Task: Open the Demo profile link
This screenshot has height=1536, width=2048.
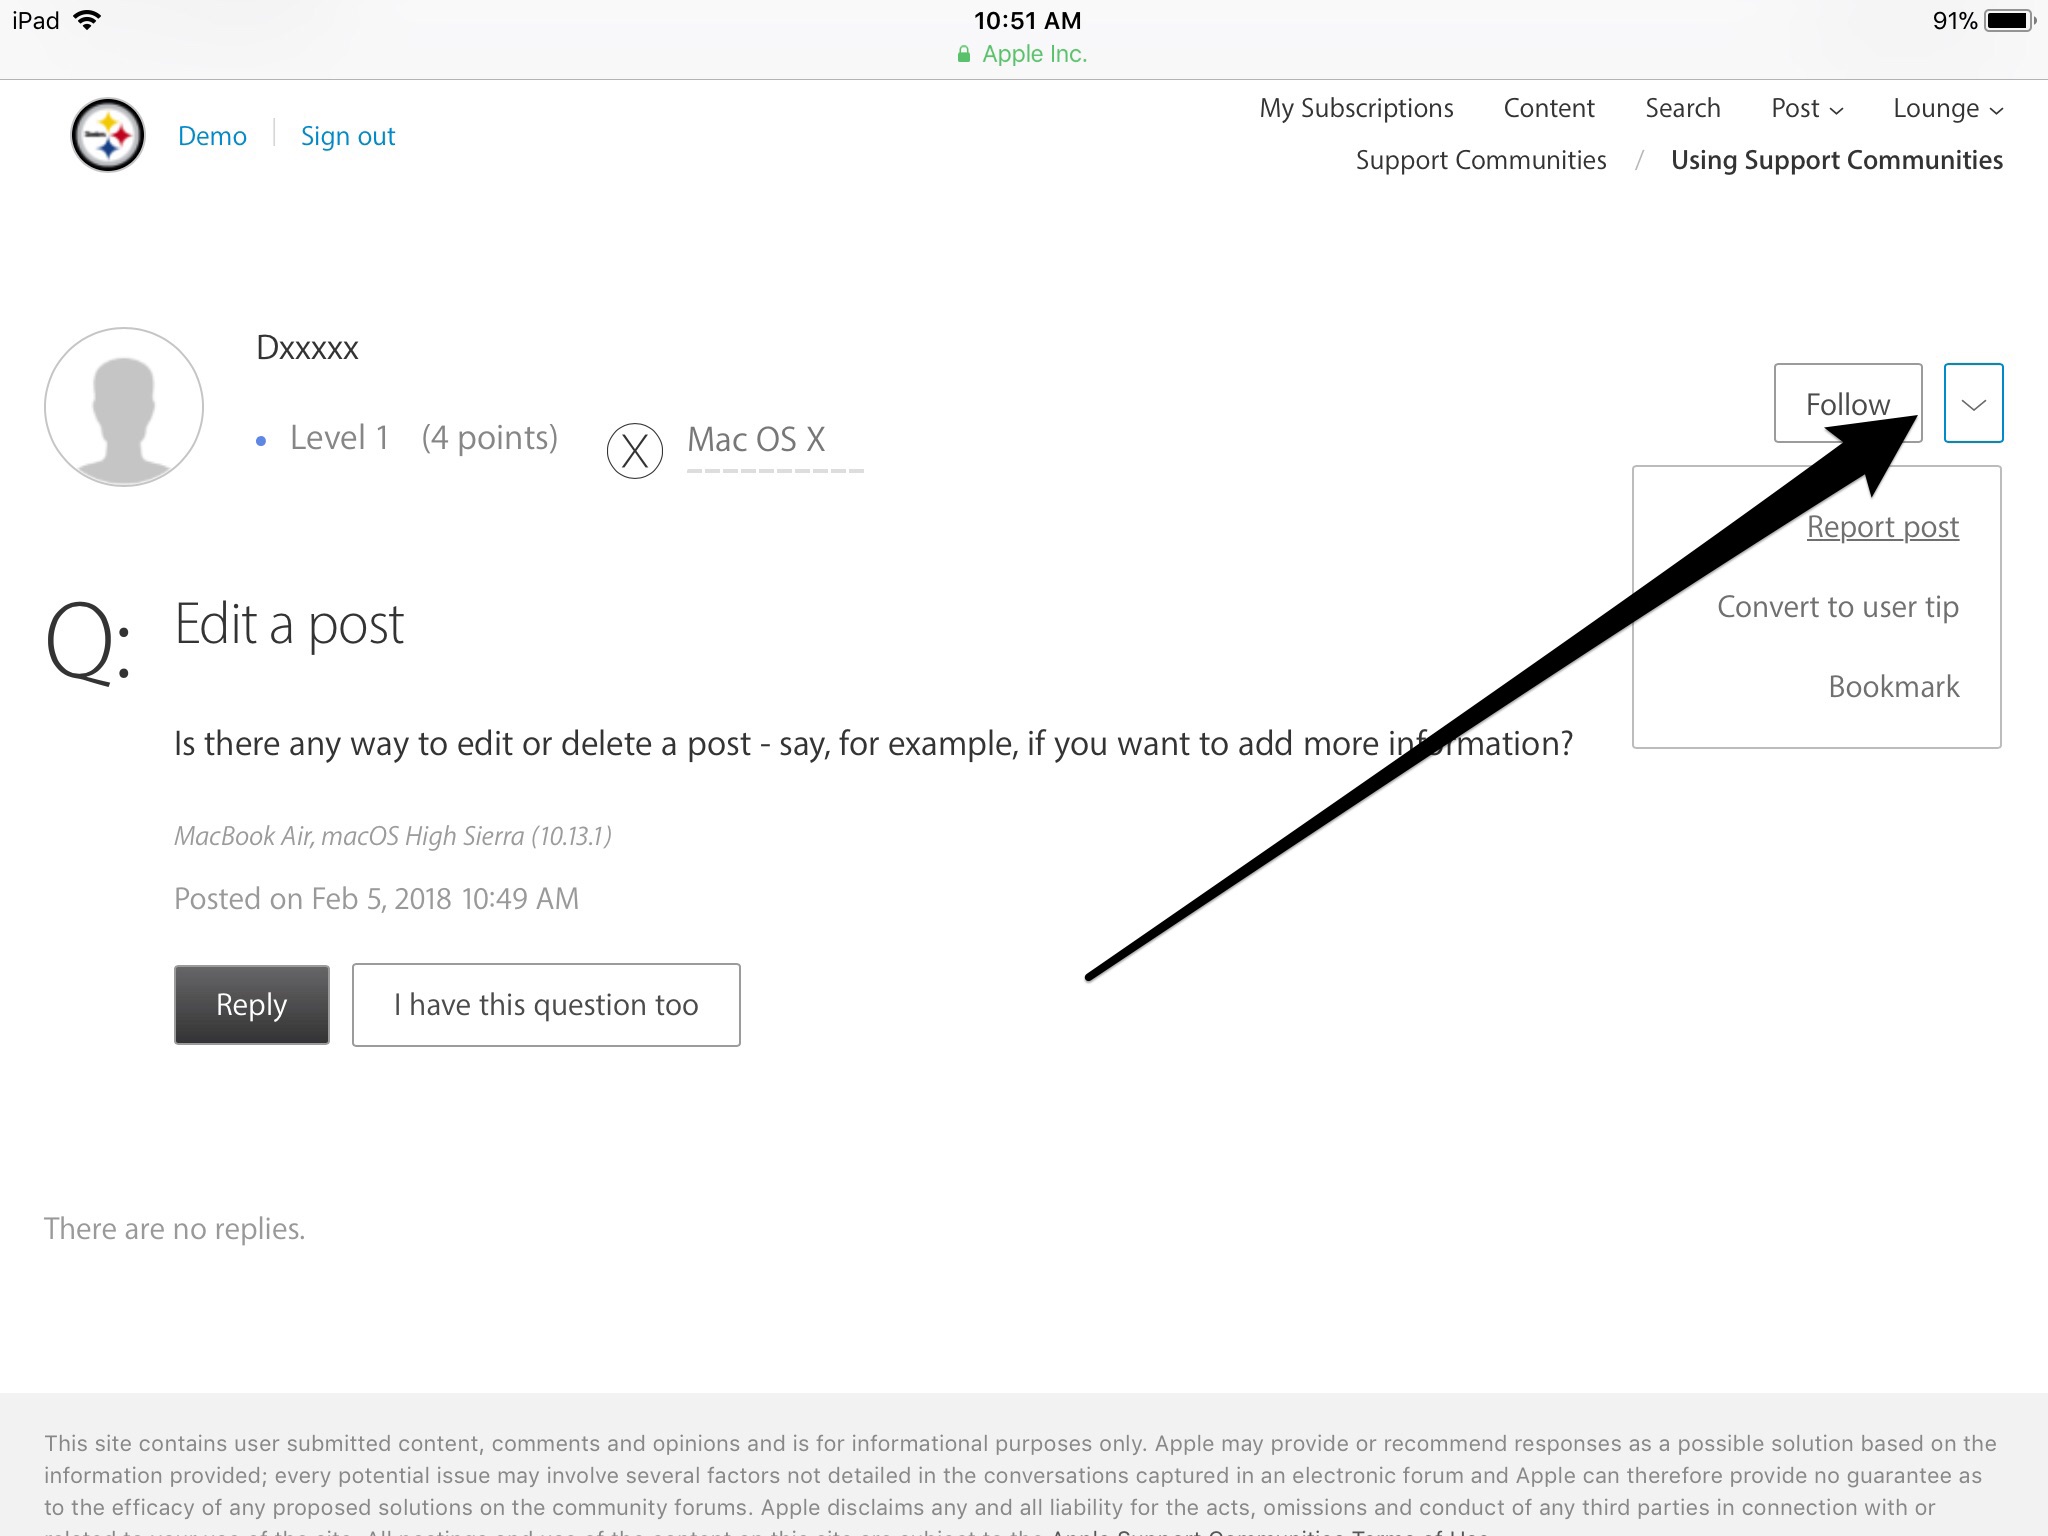Action: tap(212, 136)
